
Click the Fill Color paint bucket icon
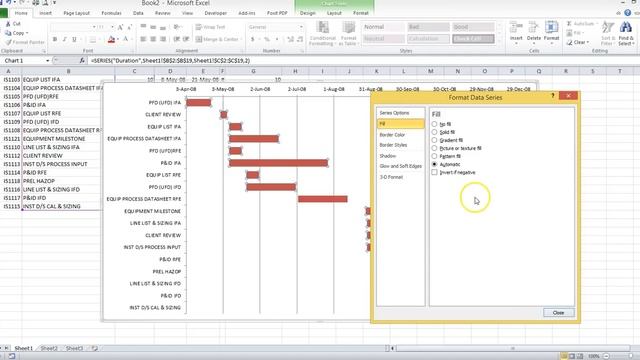tap(111, 40)
